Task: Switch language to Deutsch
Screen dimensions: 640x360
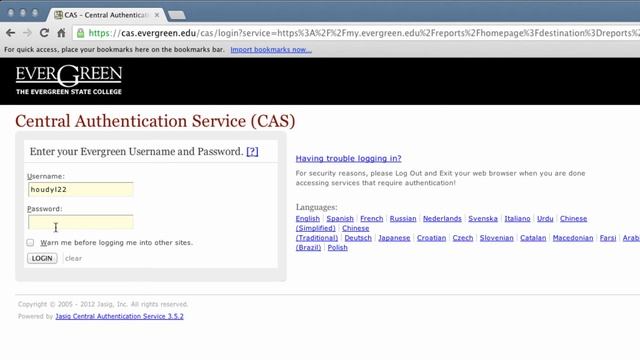Action: [358, 238]
